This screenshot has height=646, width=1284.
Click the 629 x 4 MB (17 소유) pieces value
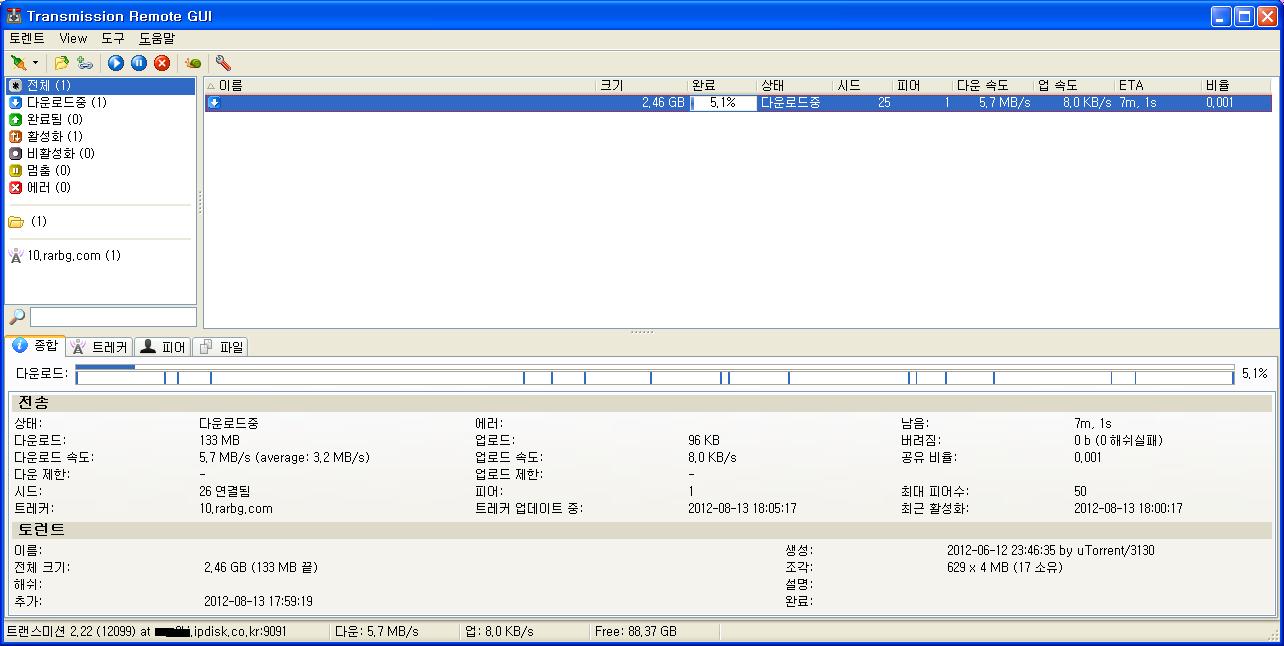coord(1004,567)
